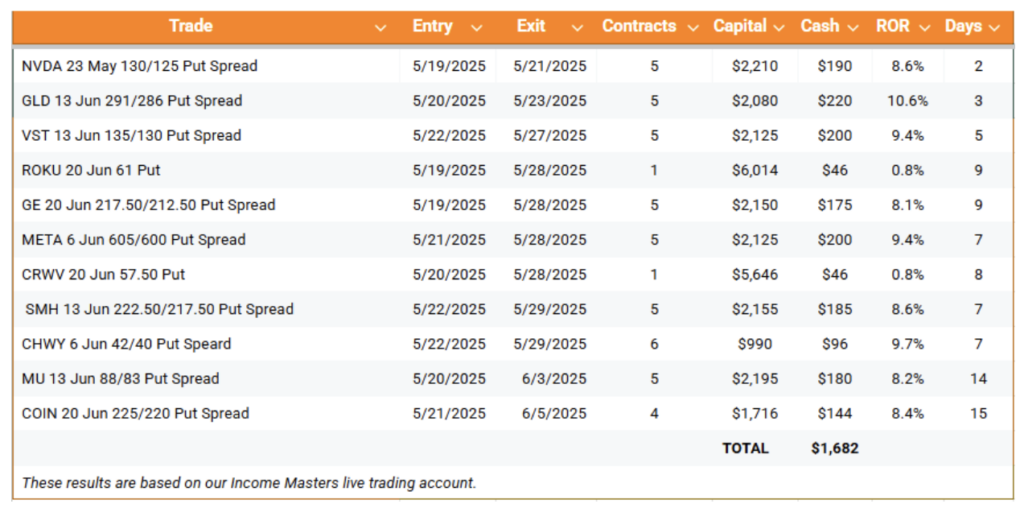1024x508 pixels.
Task: Open the Cash column filter chevron
Action: click(x=852, y=28)
